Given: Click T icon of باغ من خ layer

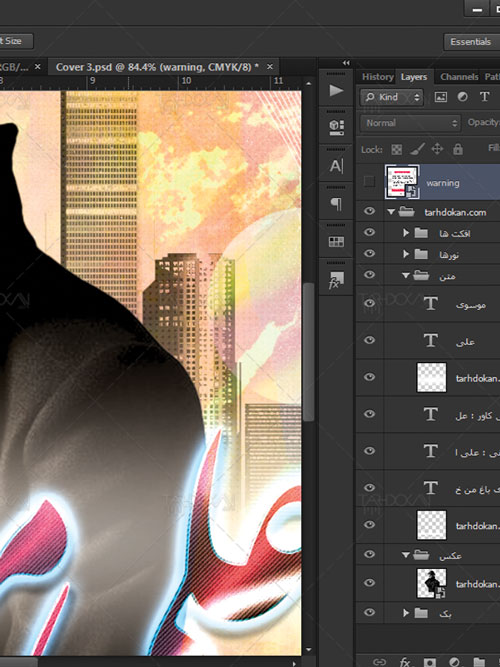Looking at the screenshot, I should (x=431, y=488).
